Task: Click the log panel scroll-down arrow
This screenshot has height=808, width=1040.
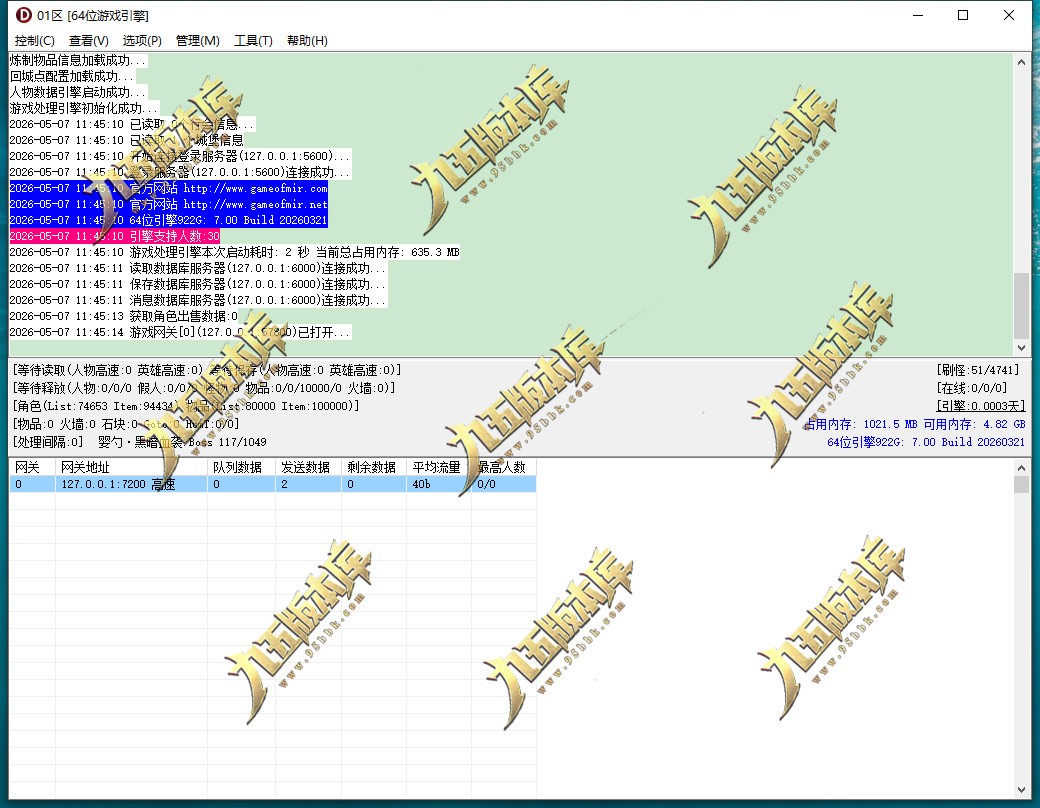Action: pos(1021,348)
